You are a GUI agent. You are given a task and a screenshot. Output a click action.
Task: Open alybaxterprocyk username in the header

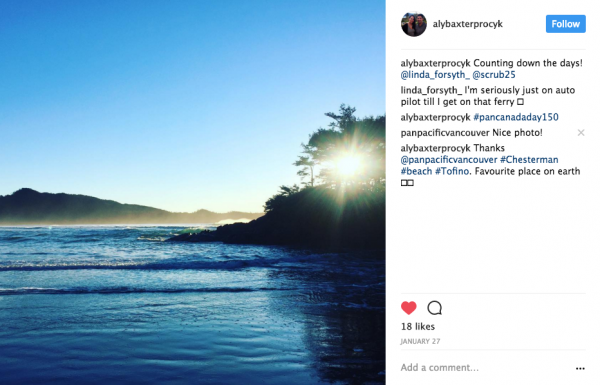(x=468, y=24)
